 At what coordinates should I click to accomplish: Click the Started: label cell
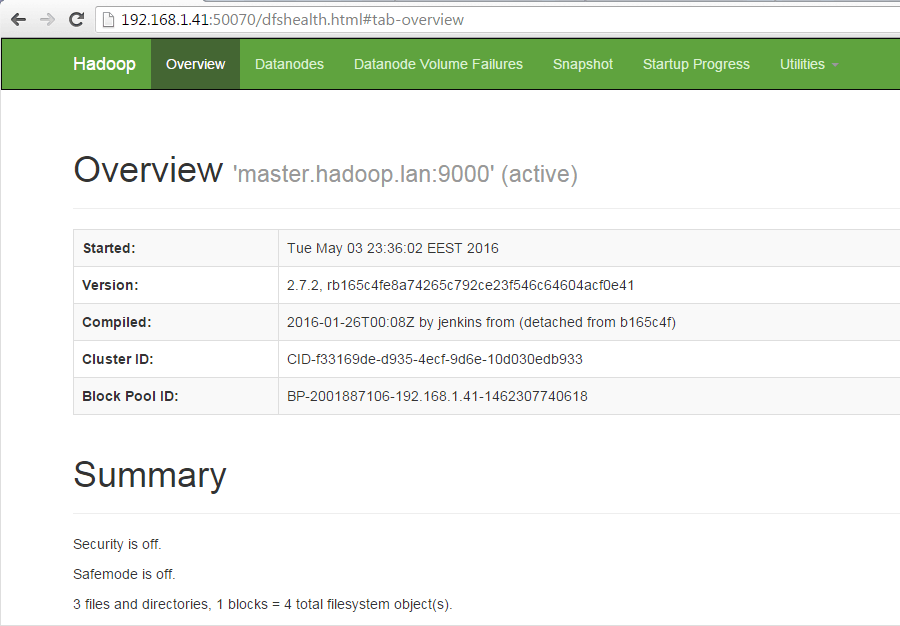point(176,248)
